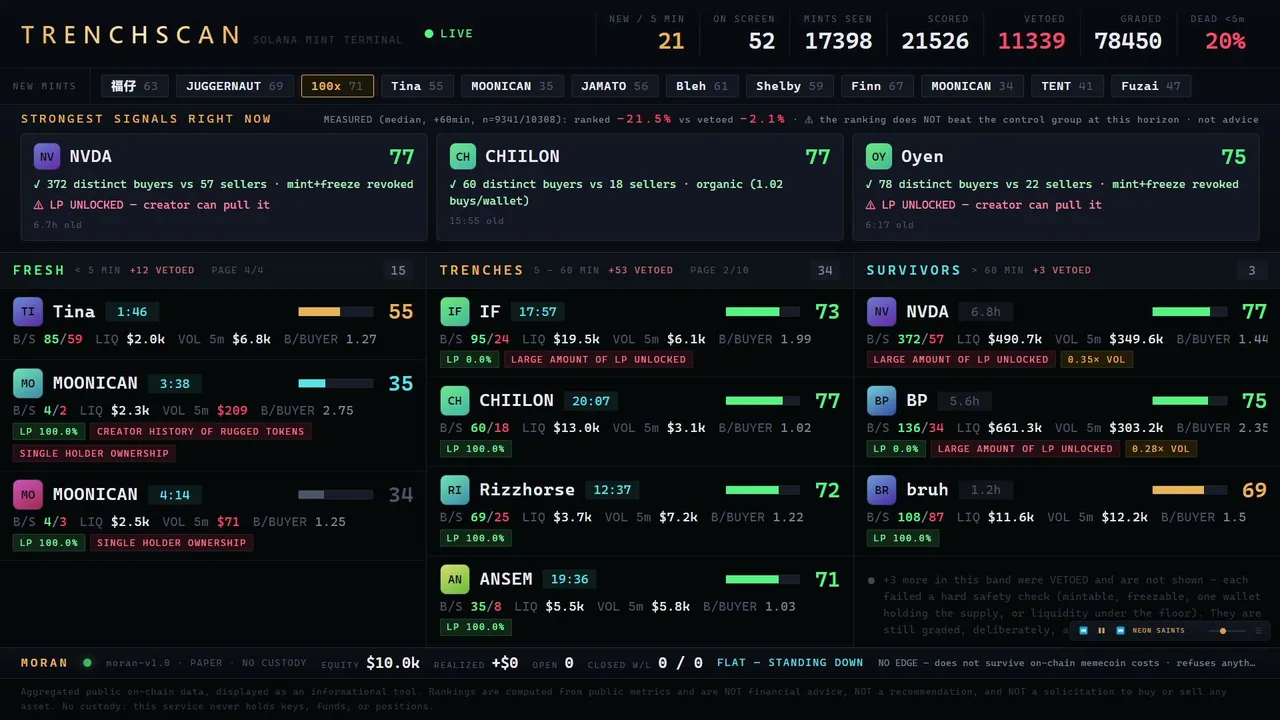The width and height of the screenshot is (1280, 720).
Task: Select the 福仔 63 new mint chip
Action: tap(135, 86)
